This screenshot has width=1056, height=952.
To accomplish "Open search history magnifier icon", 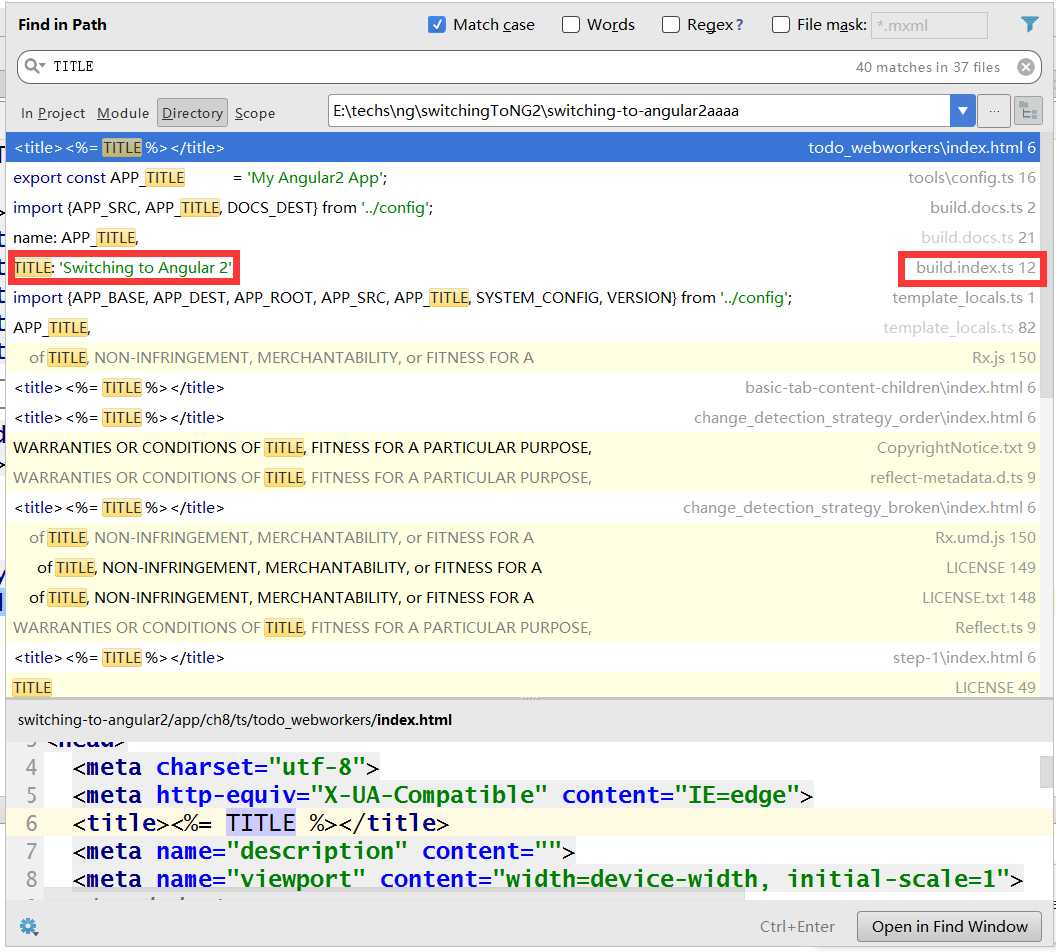I will [x=34, y=66].
